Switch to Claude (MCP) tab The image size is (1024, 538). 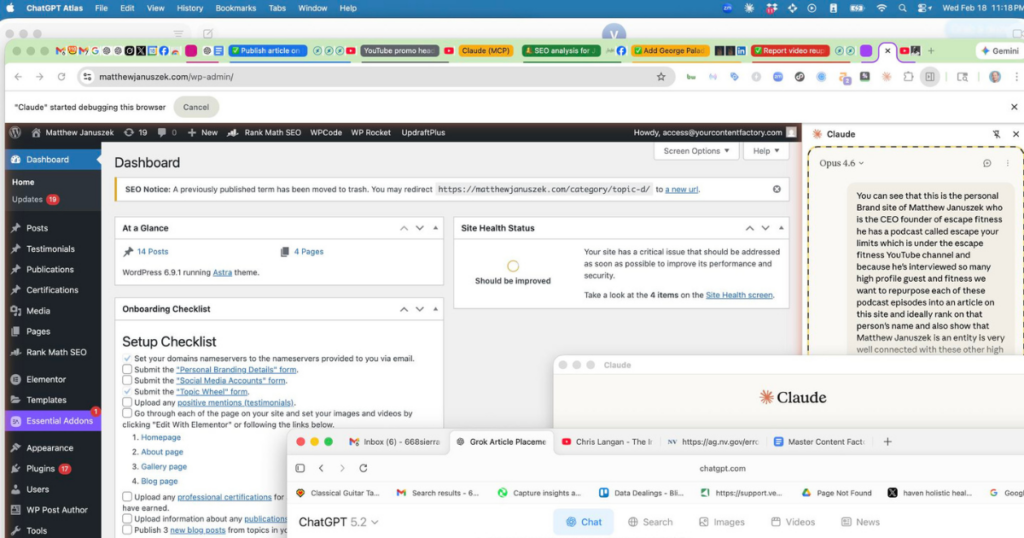coord(485,50)
